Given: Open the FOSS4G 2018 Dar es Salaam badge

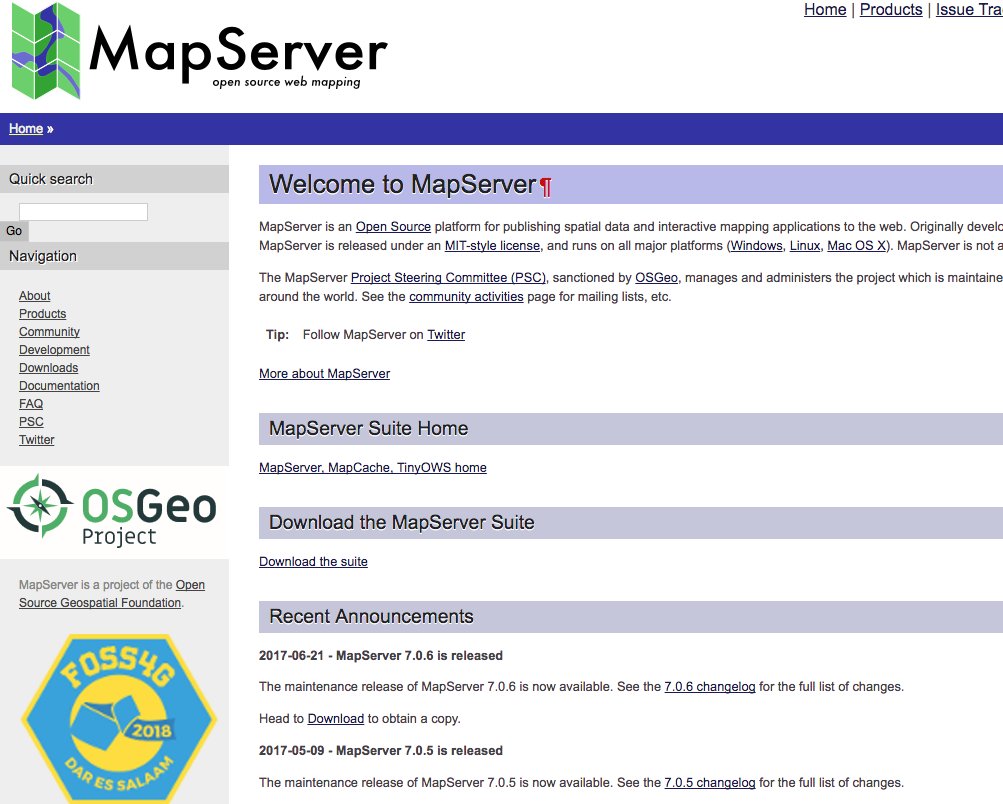Looking at the screenshot, I should [119, 718].
